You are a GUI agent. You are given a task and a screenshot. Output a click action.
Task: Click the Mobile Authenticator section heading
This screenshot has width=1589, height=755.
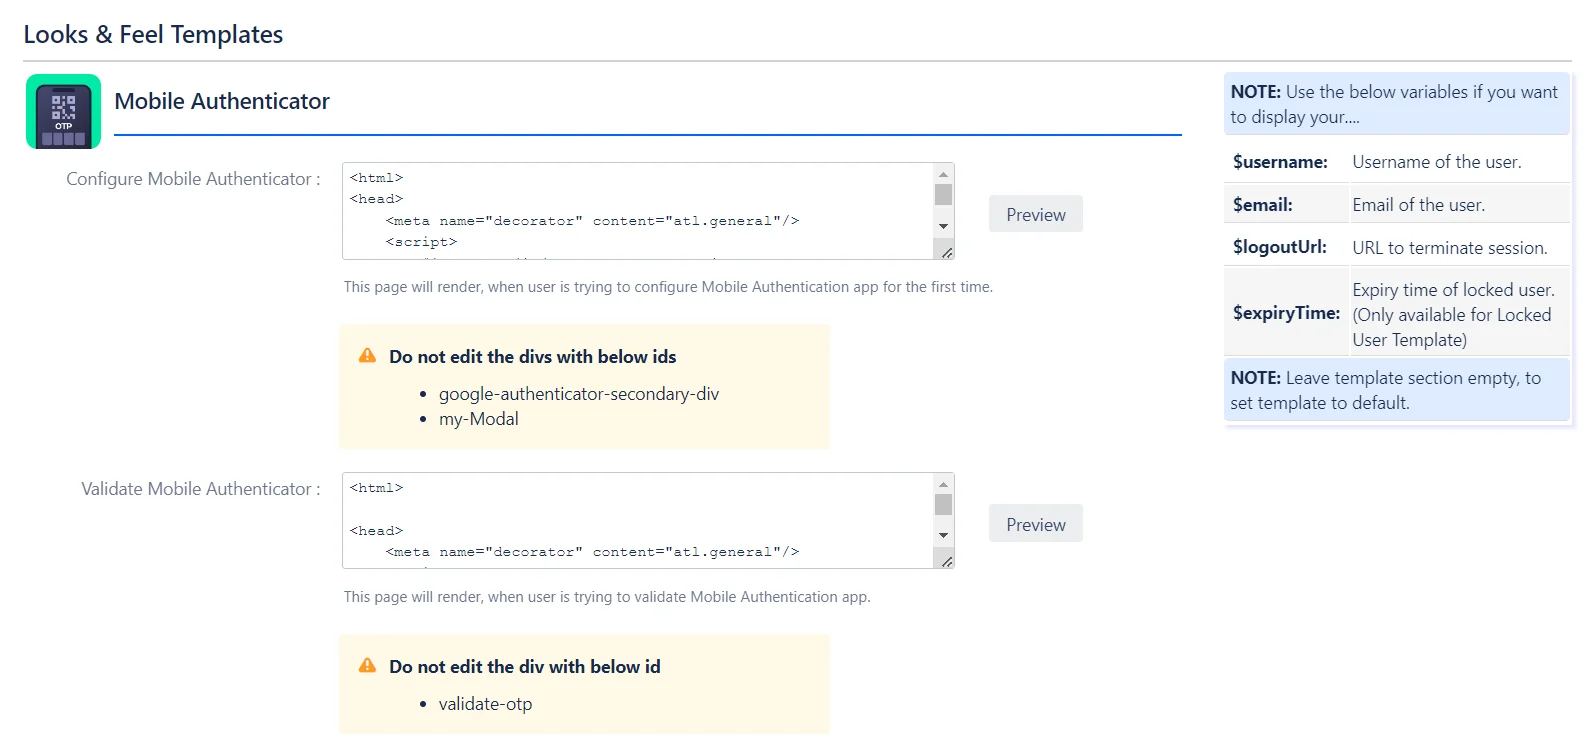click(x=222, y=101)
